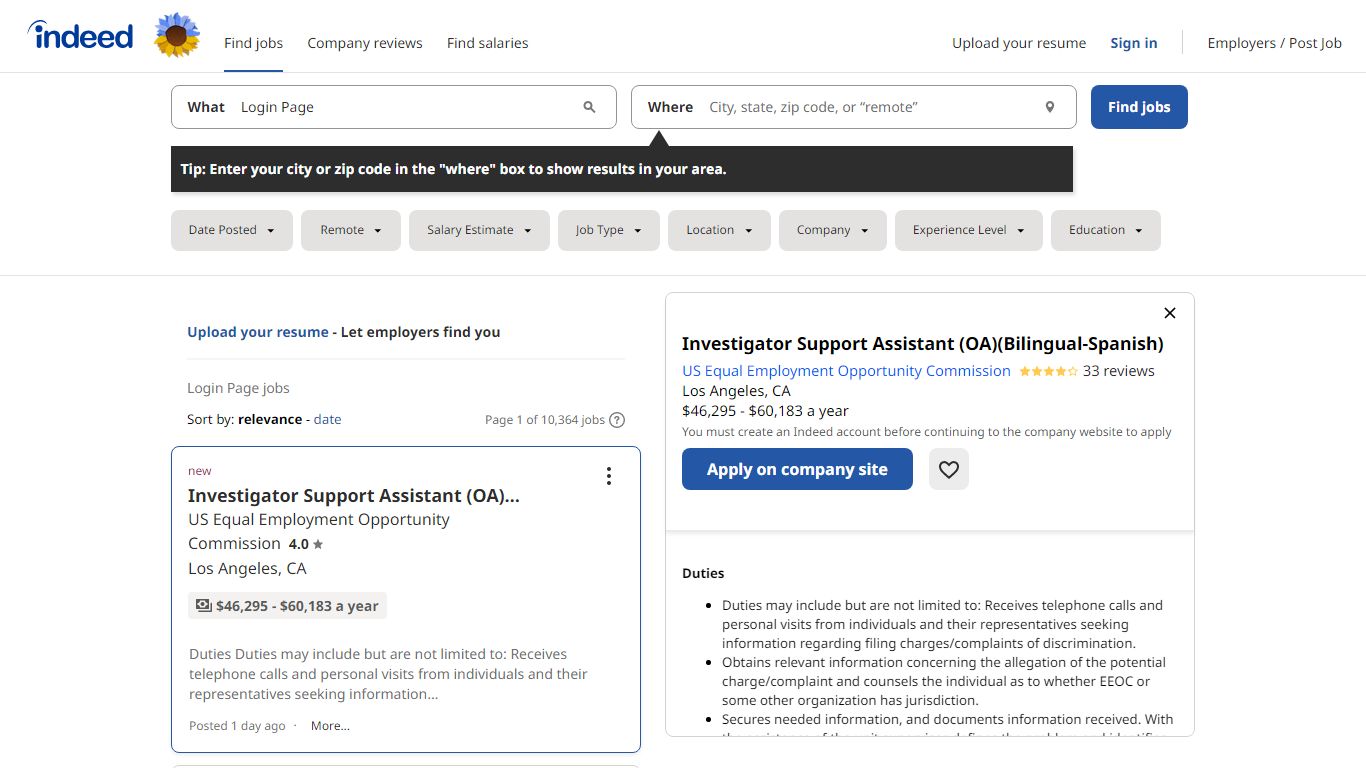Image resolution: width=1366 pixels, height=768 pixels.
Task: Click Apply on company site button
Action: point(797,469)
